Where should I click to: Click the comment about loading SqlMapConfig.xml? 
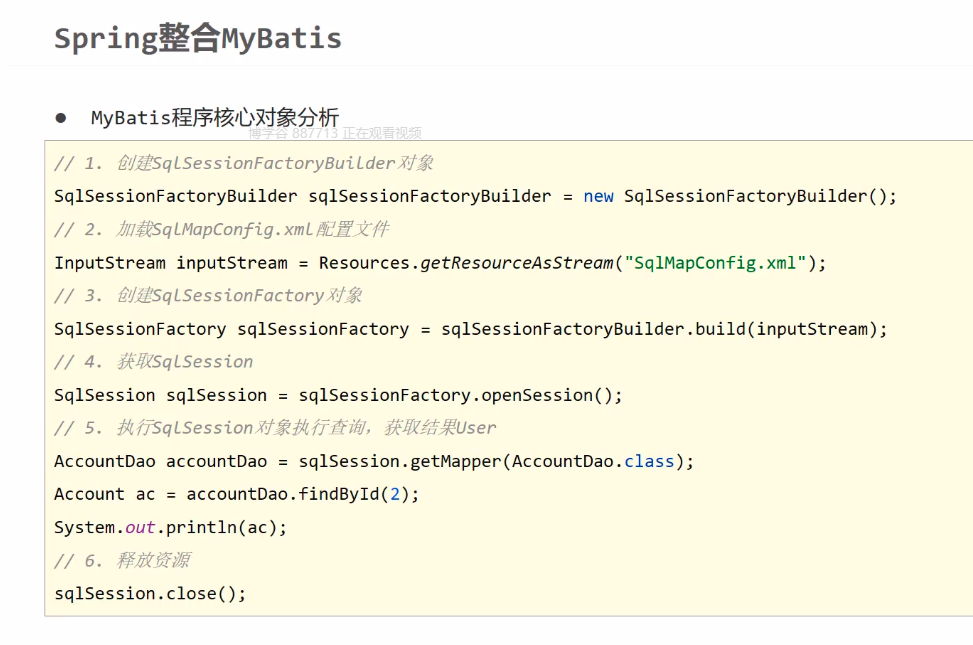click(221, 229)
